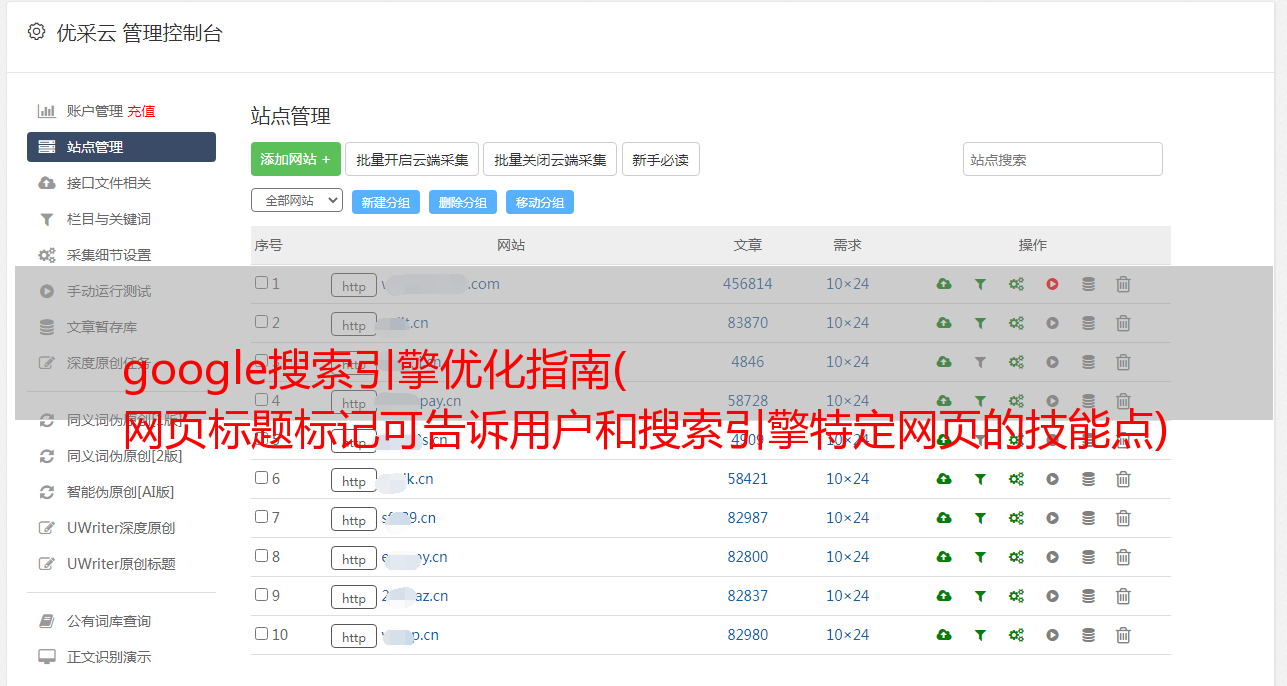Delete row 10 with the trash icon
Image resolution: width=1287 pixels, height=686 pixels.
(x=1123, y=635)
